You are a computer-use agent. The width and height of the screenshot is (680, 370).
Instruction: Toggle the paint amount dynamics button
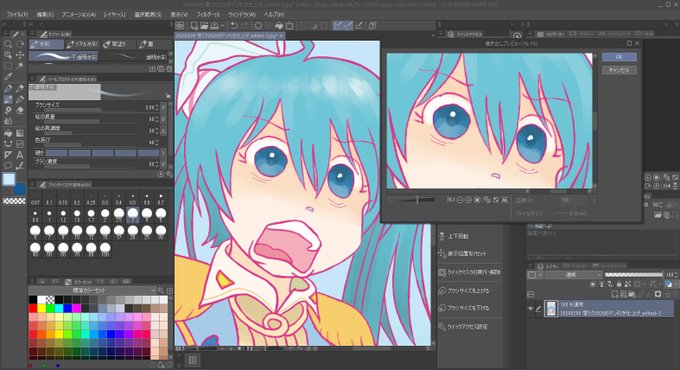tap(163, 119)
